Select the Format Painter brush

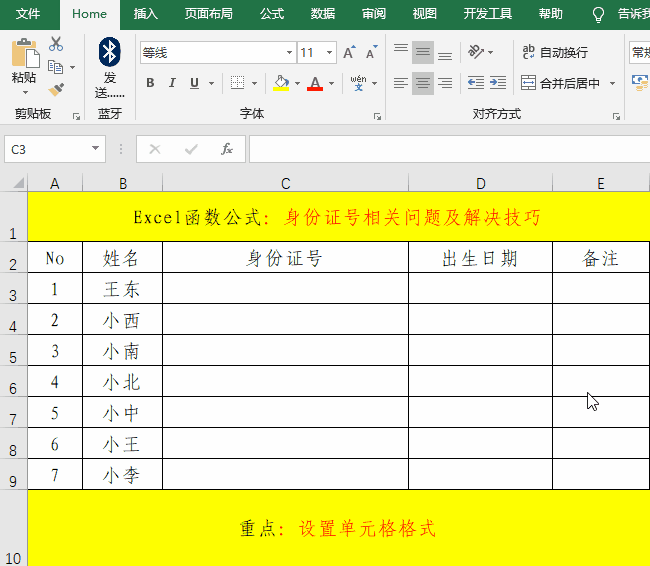point(56,90)
